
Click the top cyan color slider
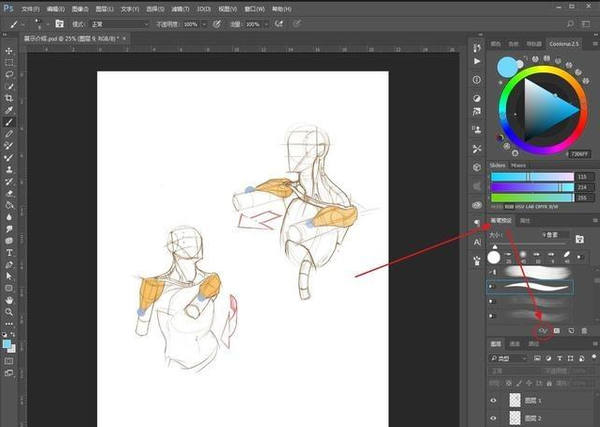coord(530,177)
